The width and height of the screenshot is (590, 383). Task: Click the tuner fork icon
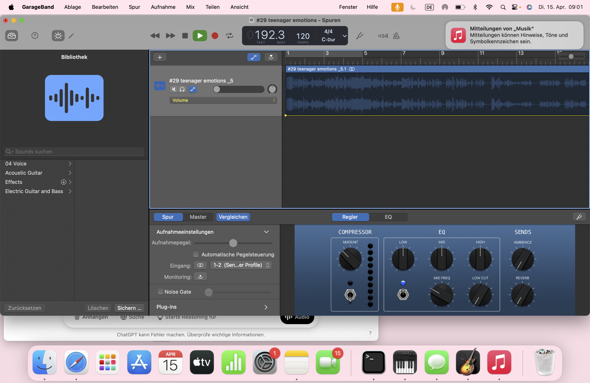tap(360, 36)
